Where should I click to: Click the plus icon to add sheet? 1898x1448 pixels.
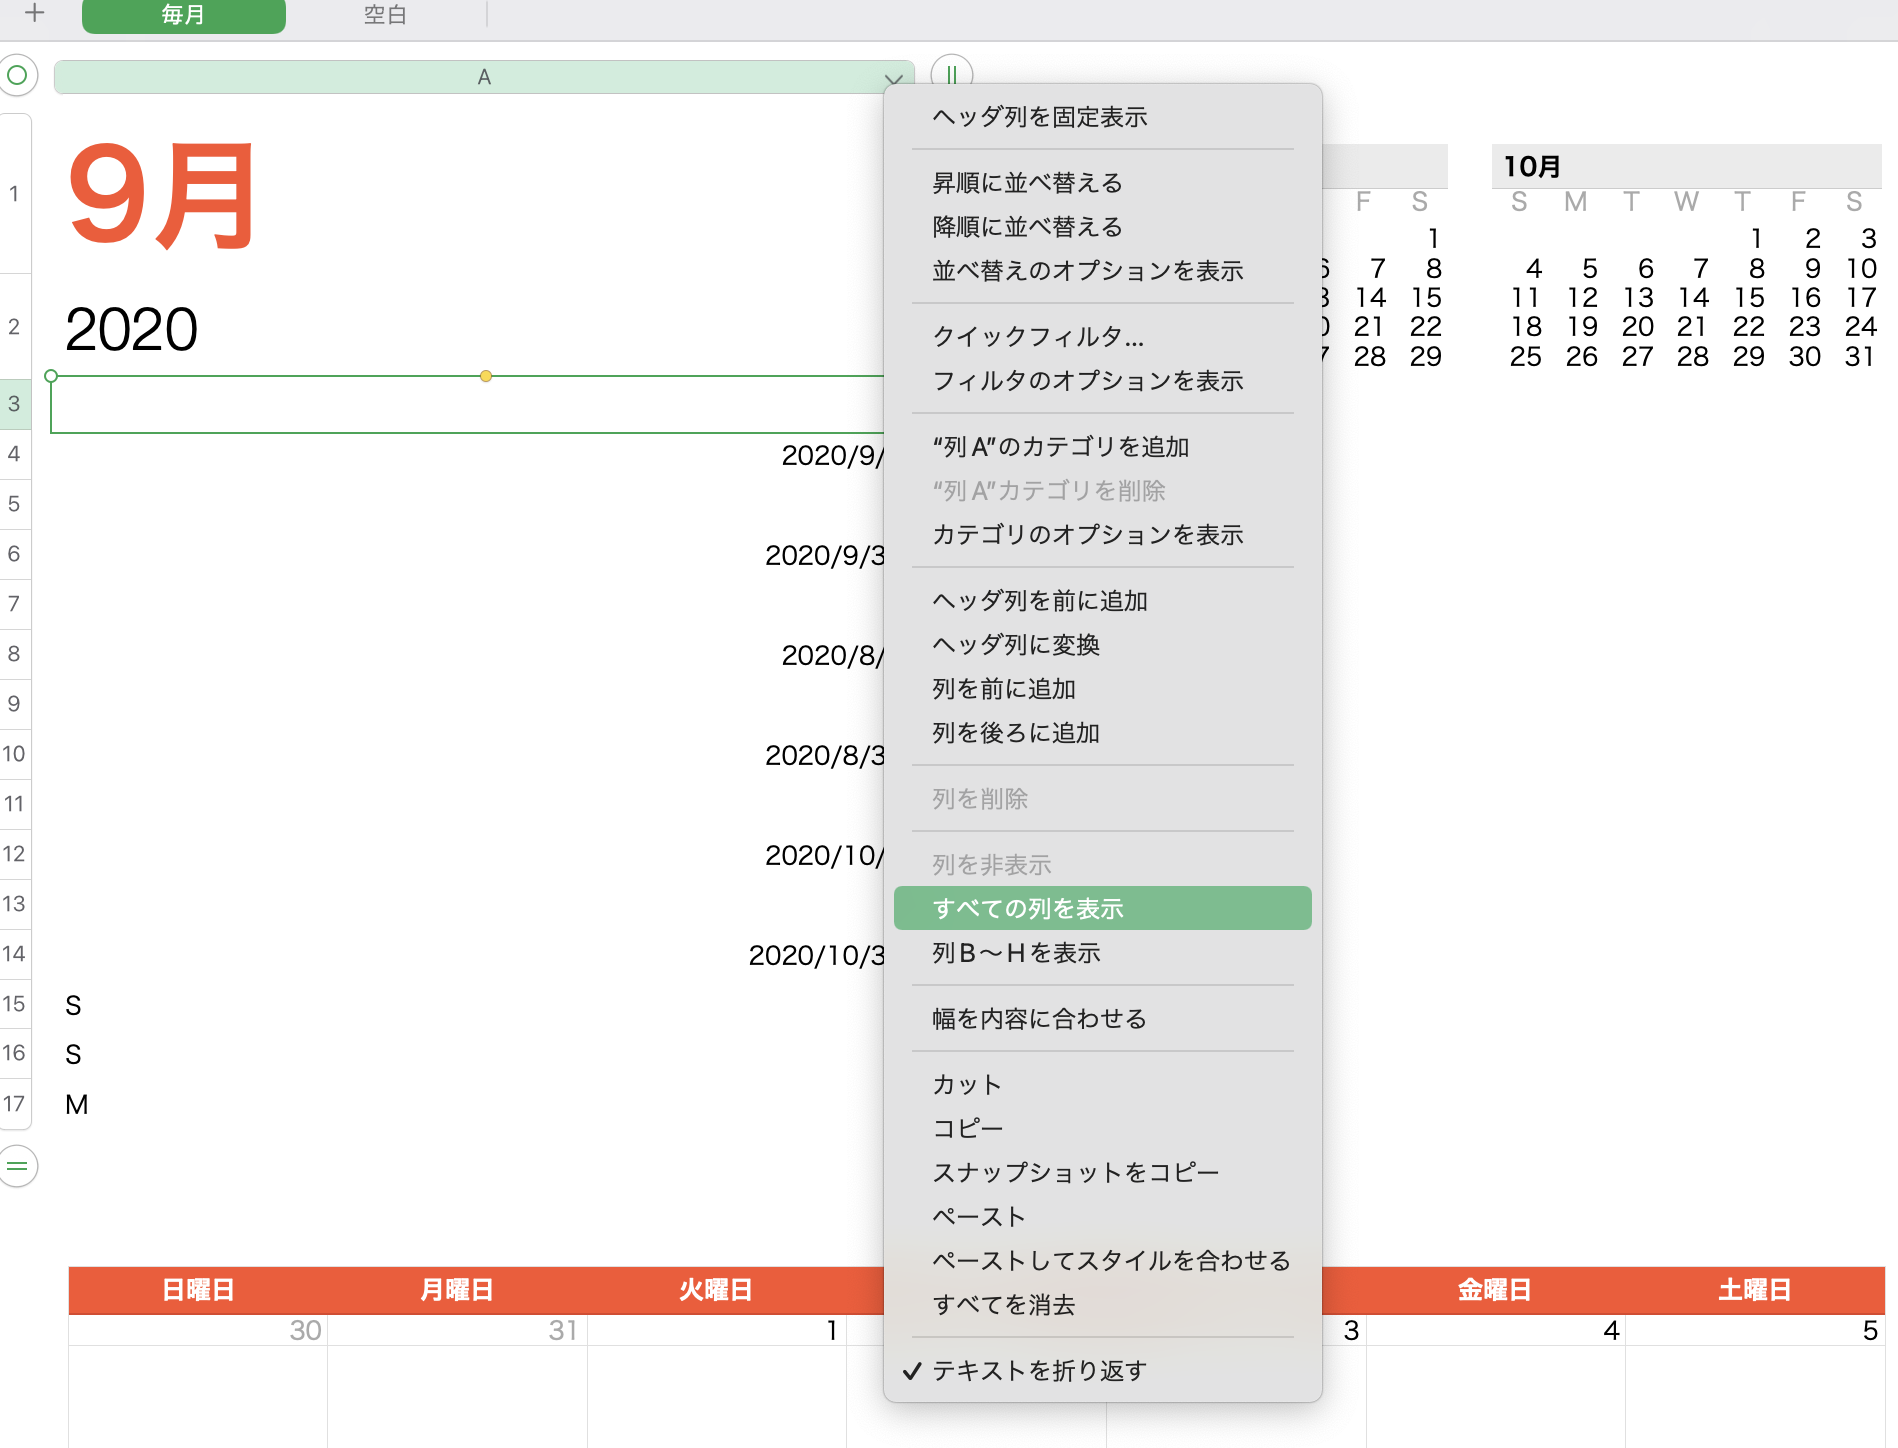pyautogui.click(x=34, y=14)
